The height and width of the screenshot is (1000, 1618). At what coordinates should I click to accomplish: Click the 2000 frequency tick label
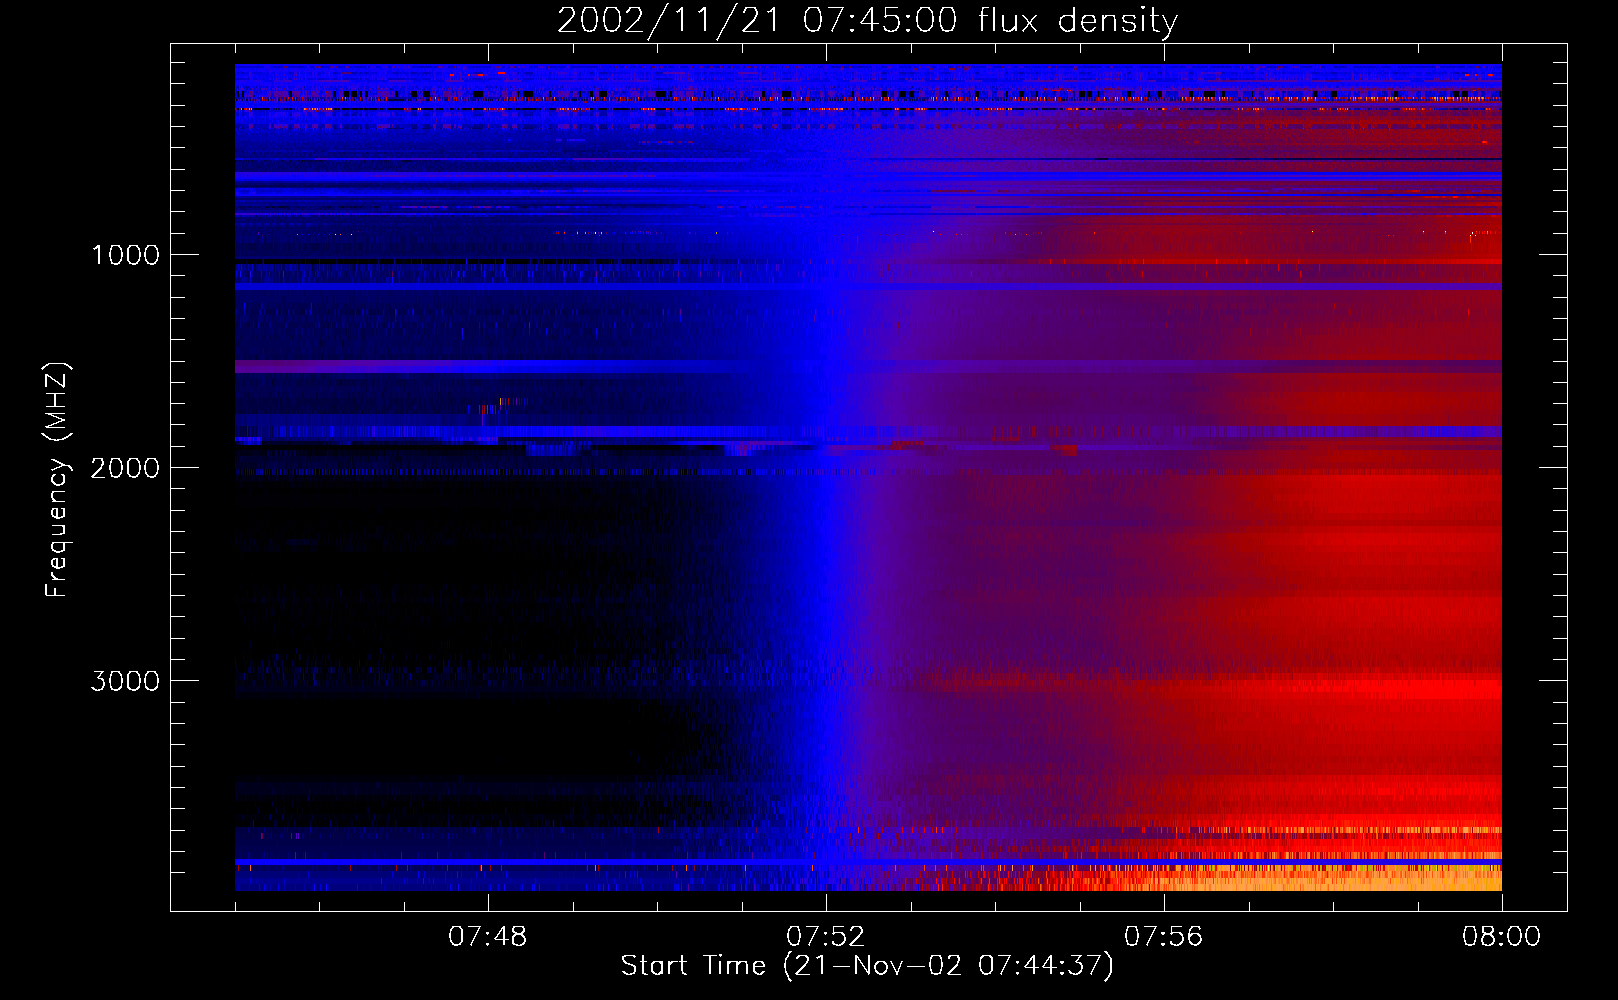(x=125, y=468)
